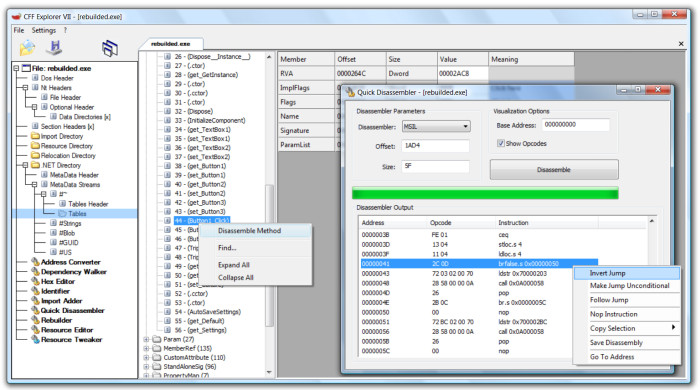The height and width of the screenshot is (390, 700).
Task: Open the Disassembler MSIL dropdown
Action: 436,127
